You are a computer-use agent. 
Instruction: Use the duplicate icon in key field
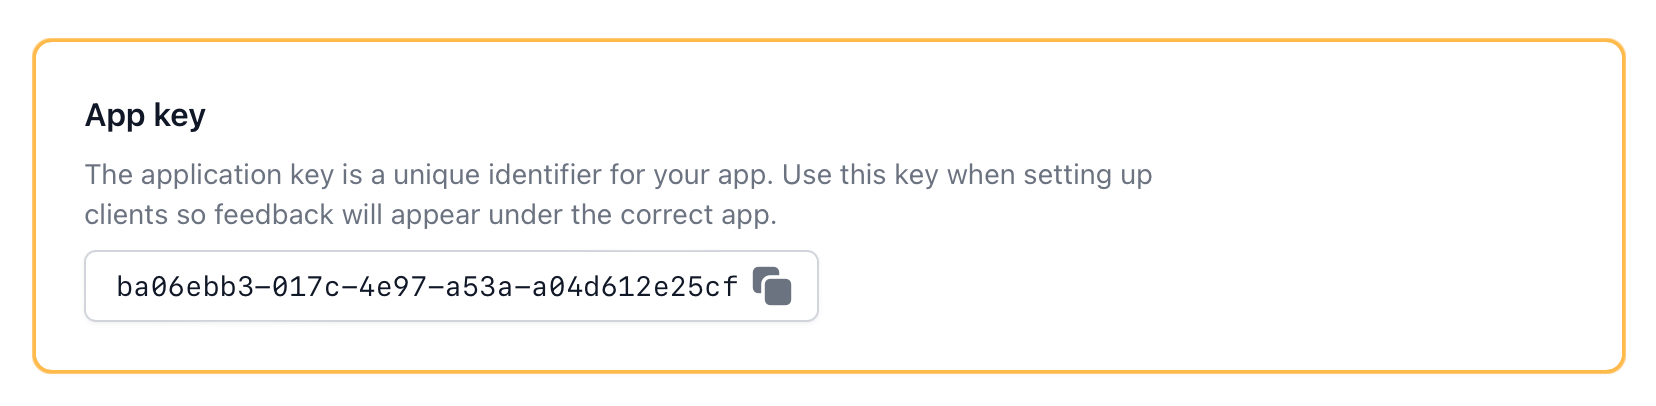[772, 286]
